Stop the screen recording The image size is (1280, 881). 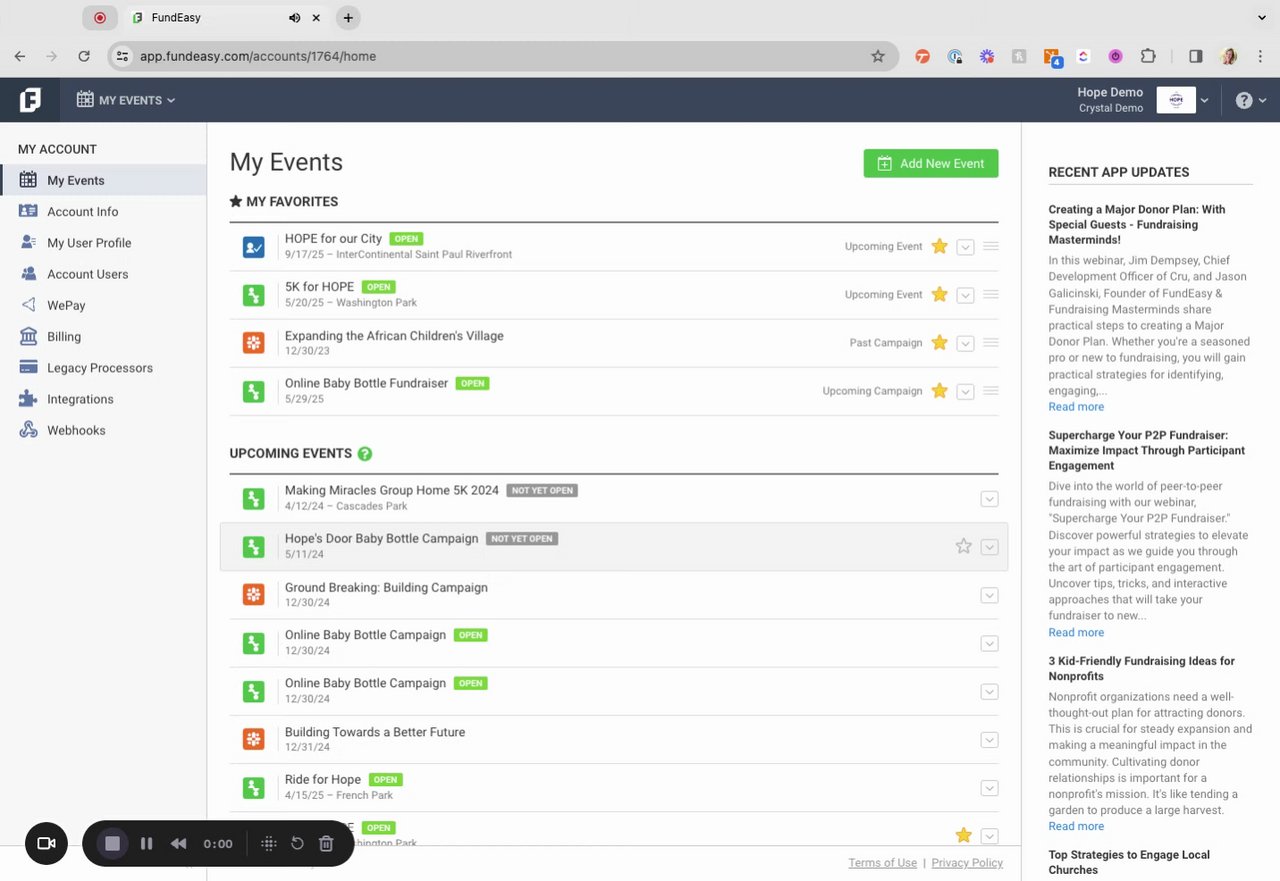click(113, 844)
